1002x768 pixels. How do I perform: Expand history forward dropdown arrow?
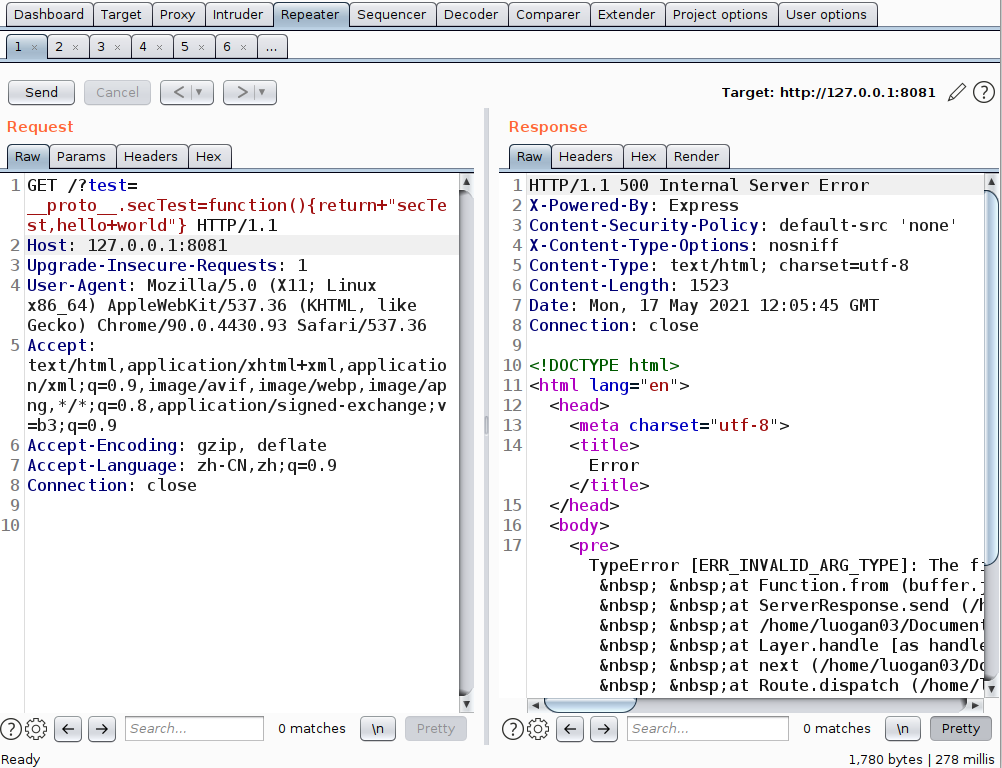click(263, 92)
